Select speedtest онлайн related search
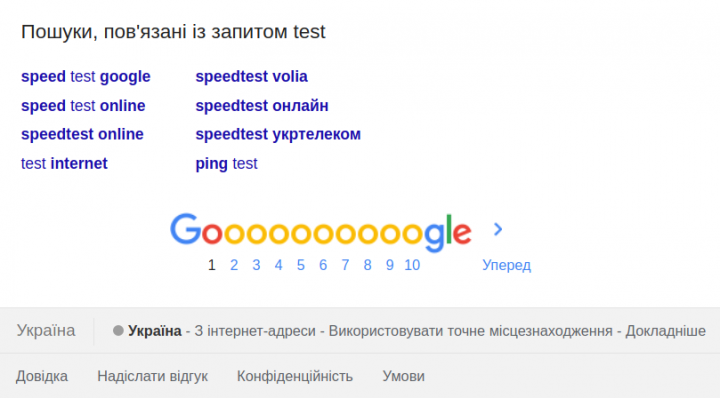Image resolution: width=720 pixels, height=398 pixels. pyautogui.click(x=262, y=106)
